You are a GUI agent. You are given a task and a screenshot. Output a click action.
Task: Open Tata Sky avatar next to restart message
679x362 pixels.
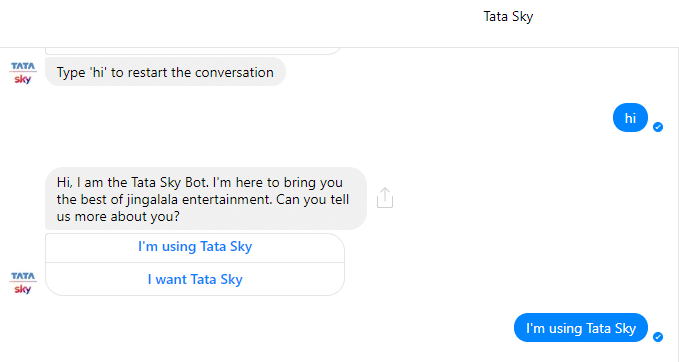[23, 73]
